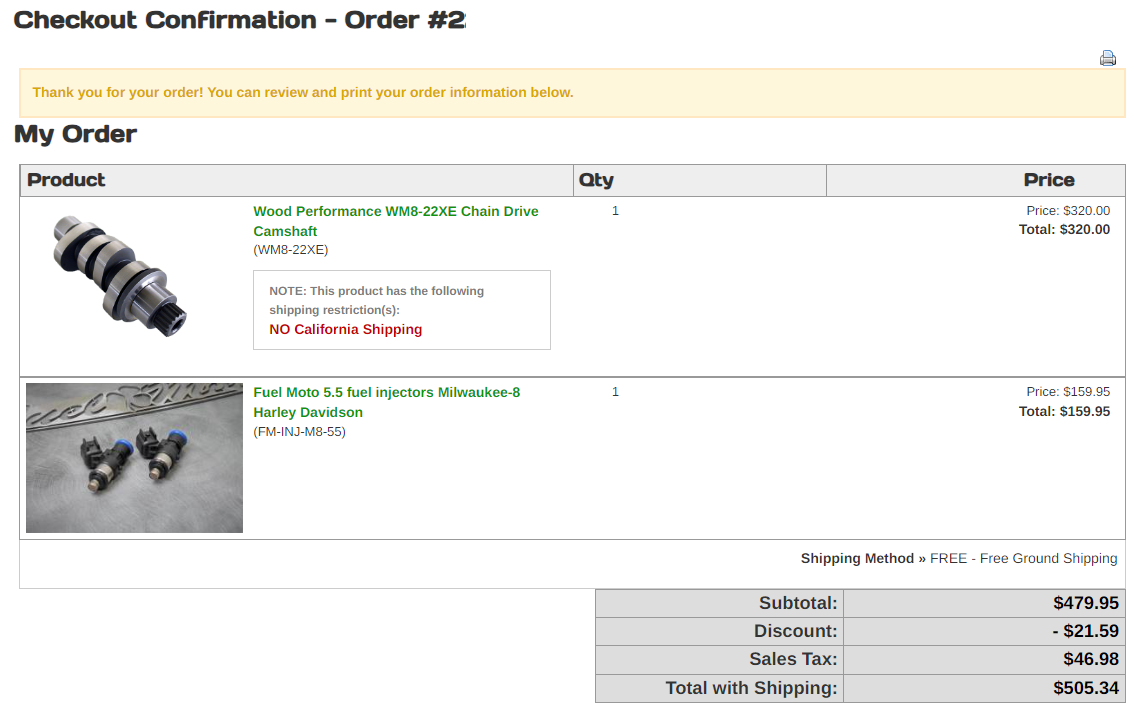This screenshot has height=705, width=1134.
Task: Click the thank you for your order banner
Action: 303,93
